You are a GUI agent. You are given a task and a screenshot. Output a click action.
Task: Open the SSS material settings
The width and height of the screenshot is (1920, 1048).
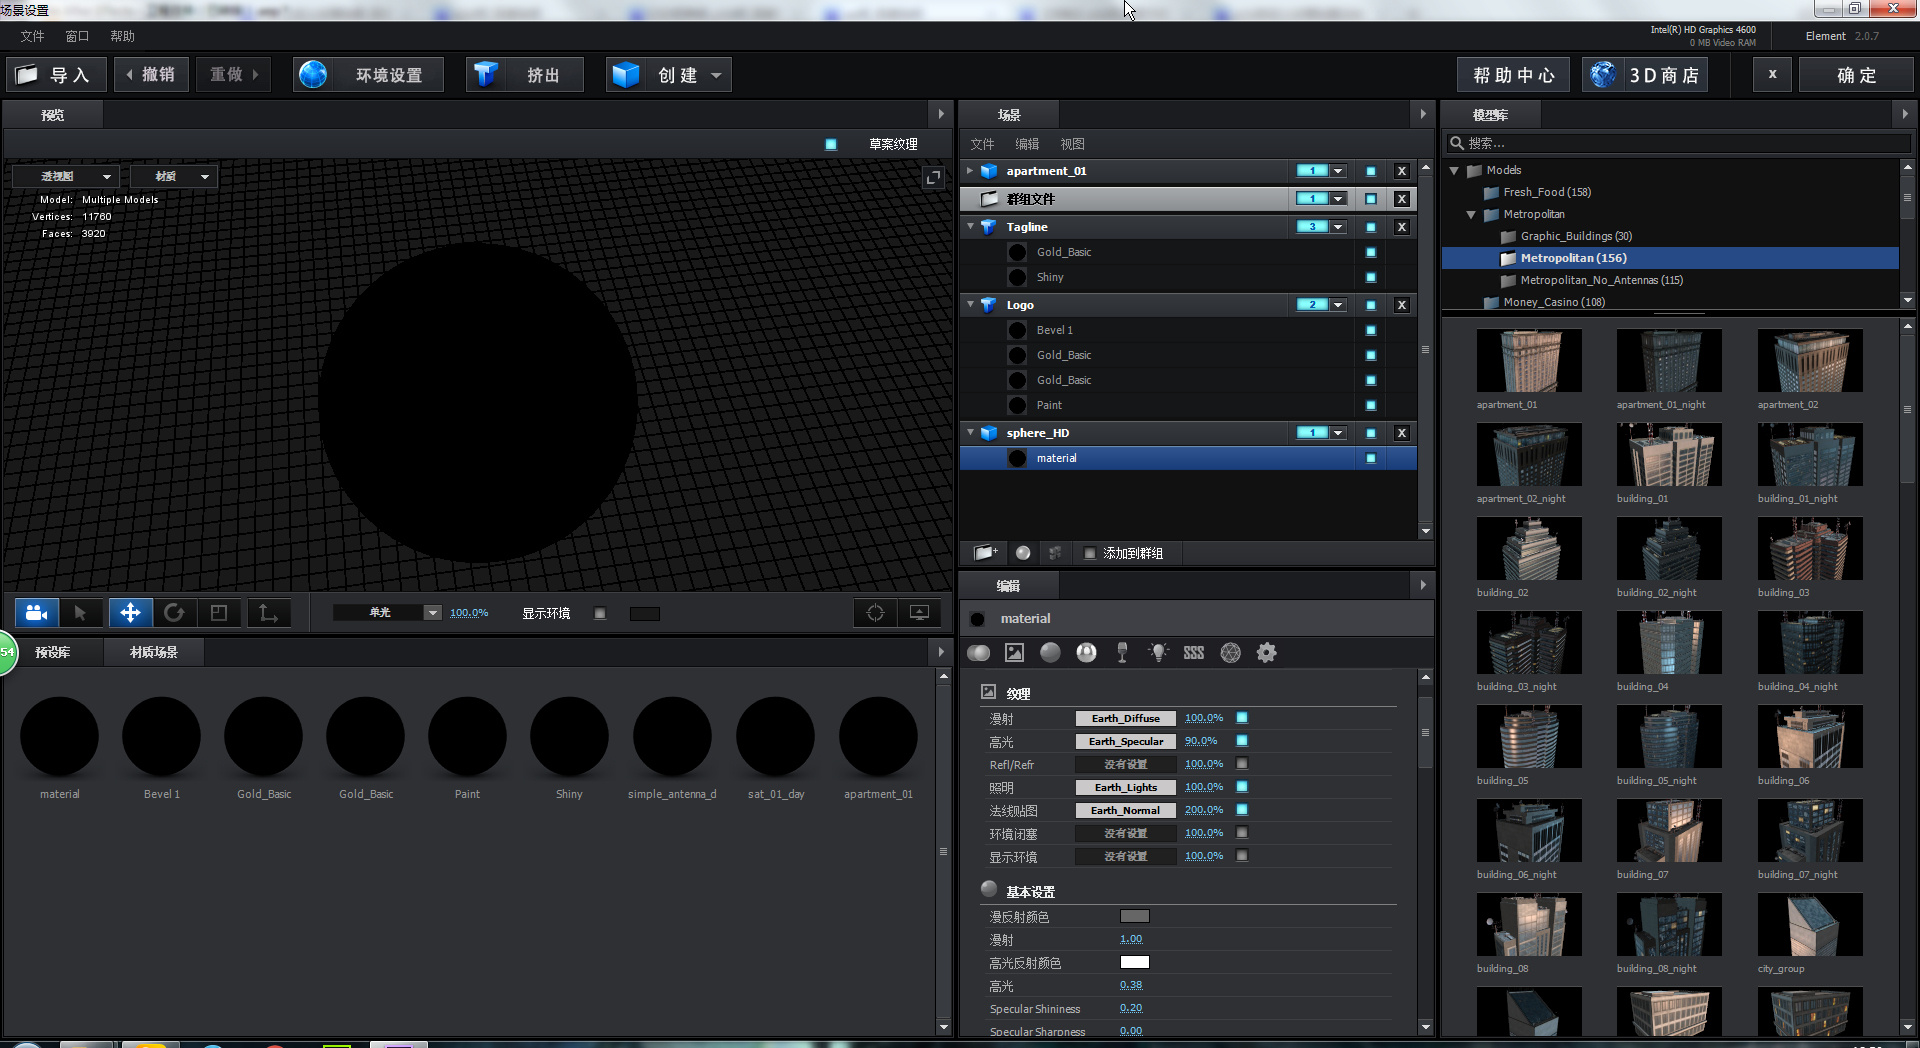pos(1193,653)
